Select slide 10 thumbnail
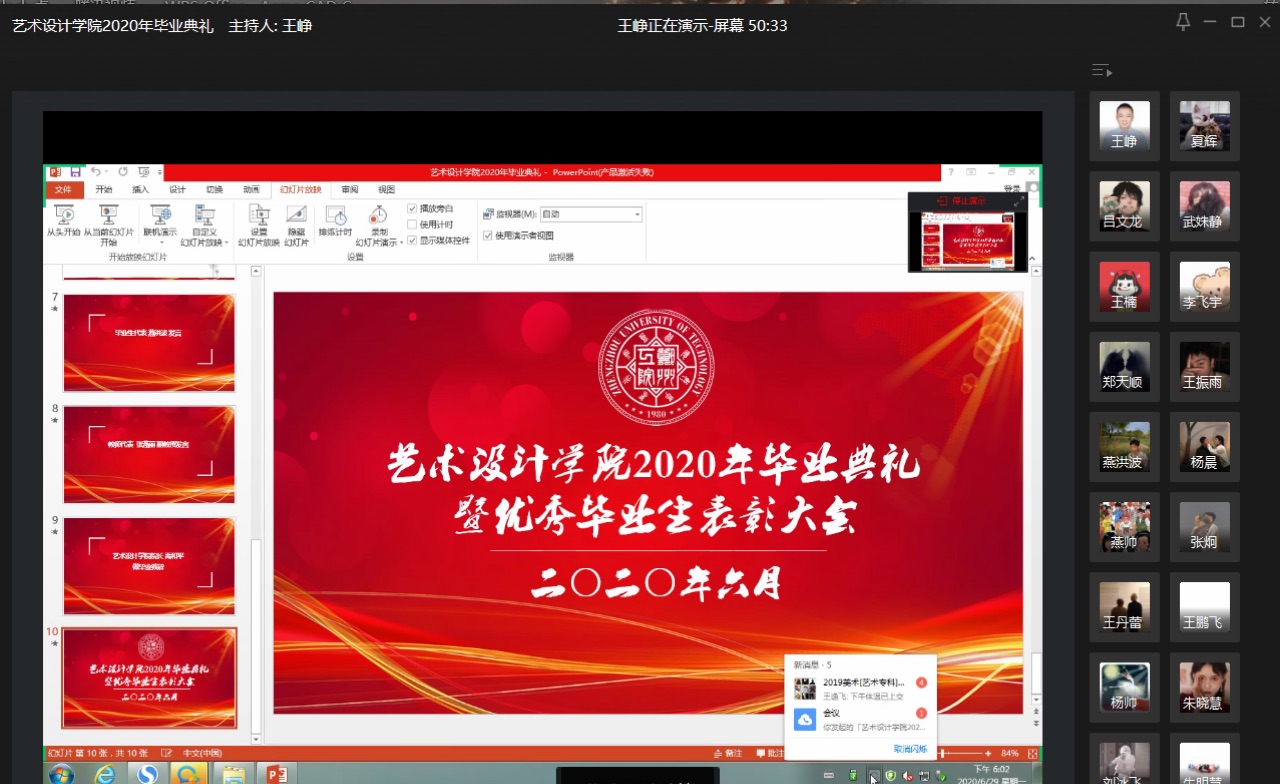 [149, 678]
